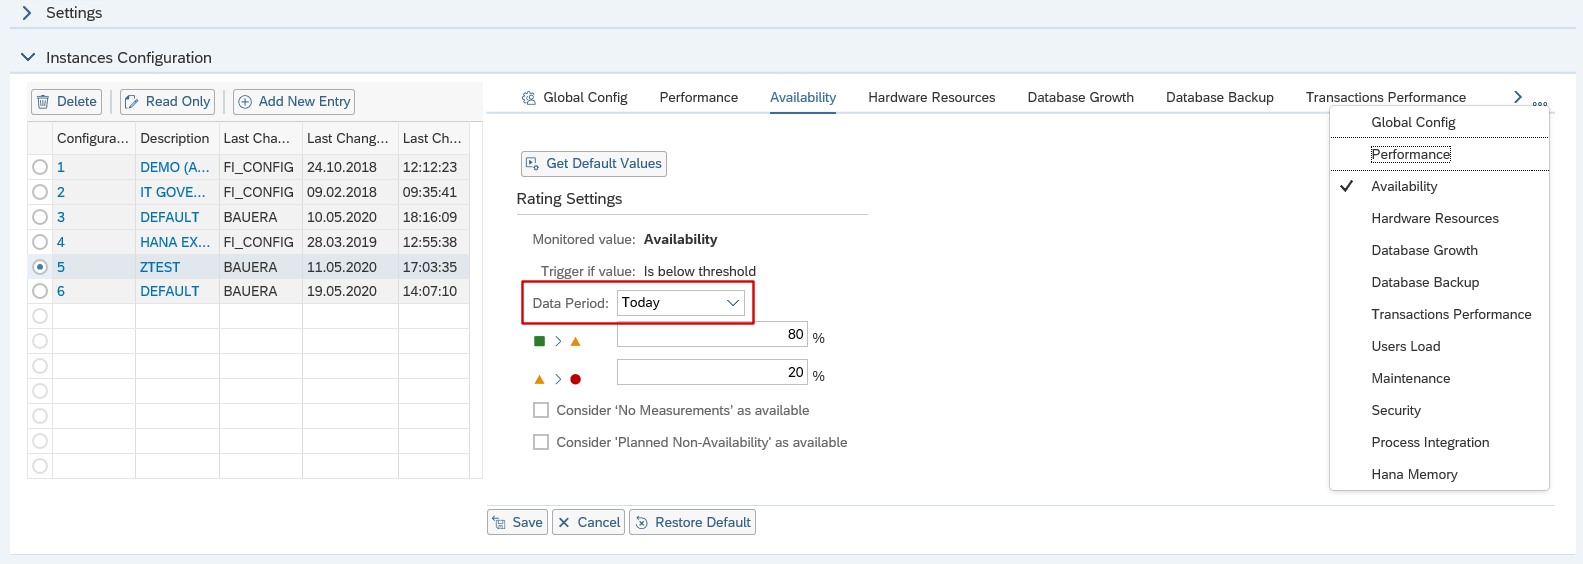
Task: Click the Add New Entry plus icon
Action: coord(245,102)
